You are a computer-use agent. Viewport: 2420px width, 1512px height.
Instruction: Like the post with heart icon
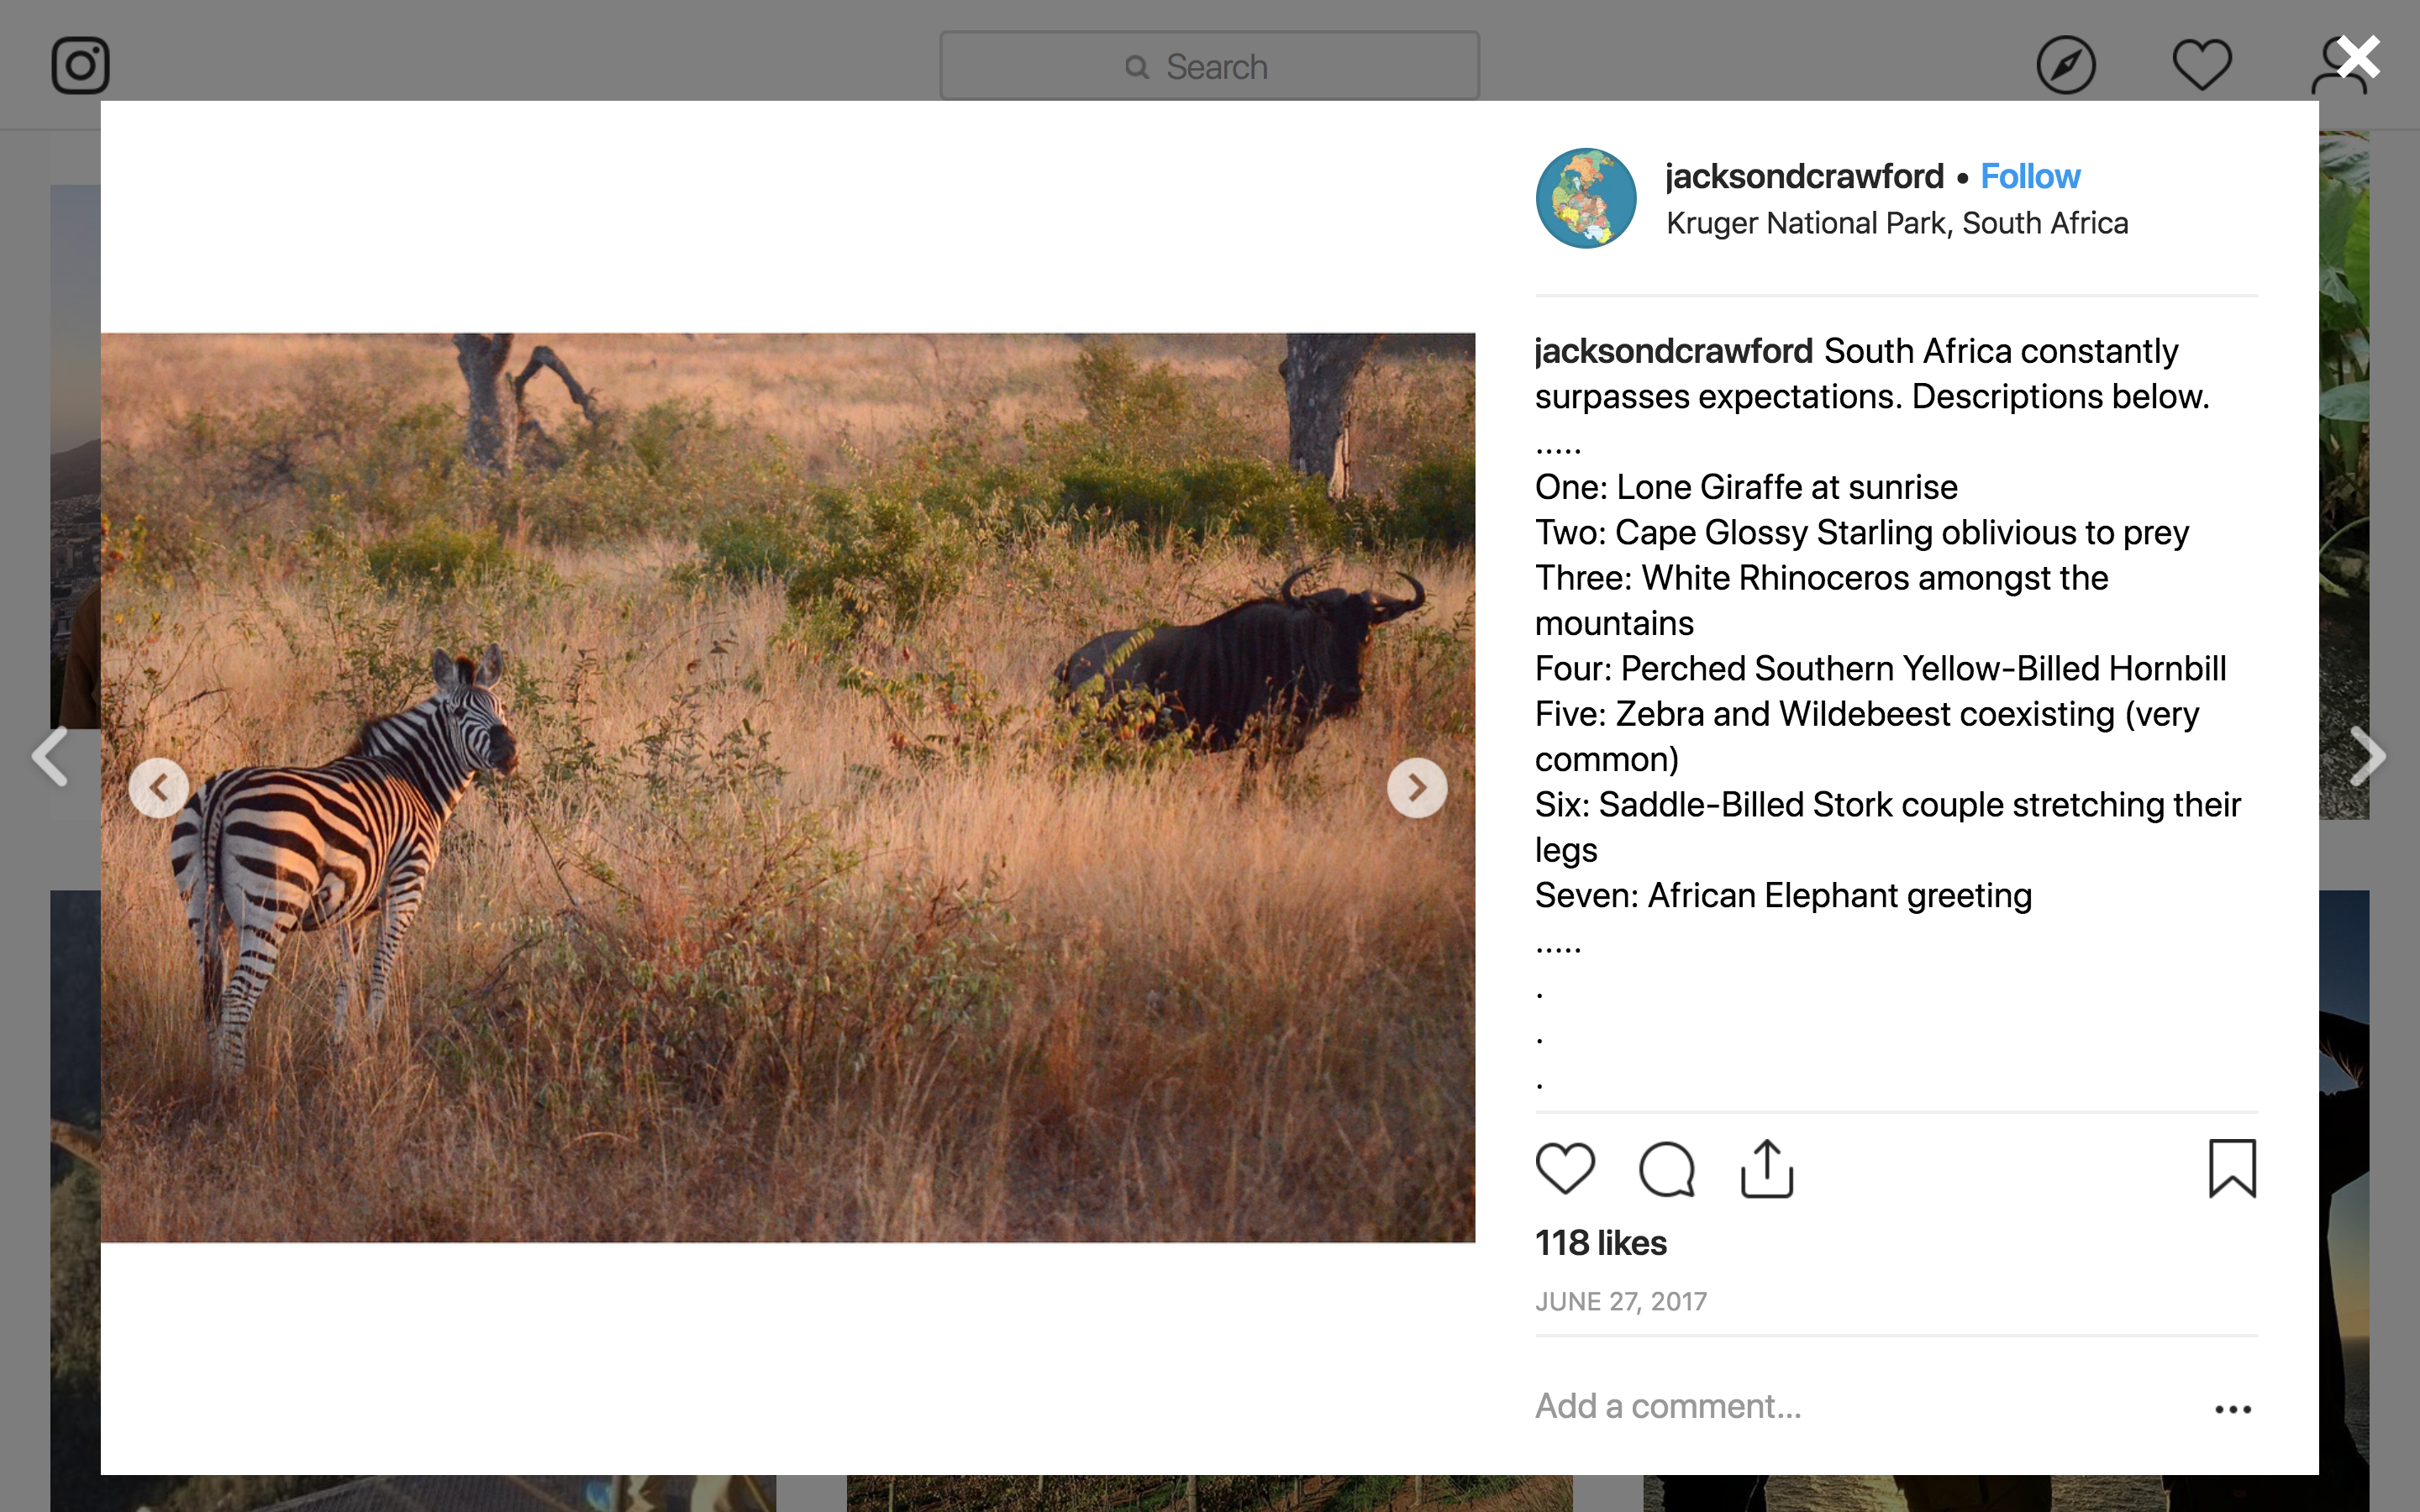pyautogui.click(x=1565, y=1168)
